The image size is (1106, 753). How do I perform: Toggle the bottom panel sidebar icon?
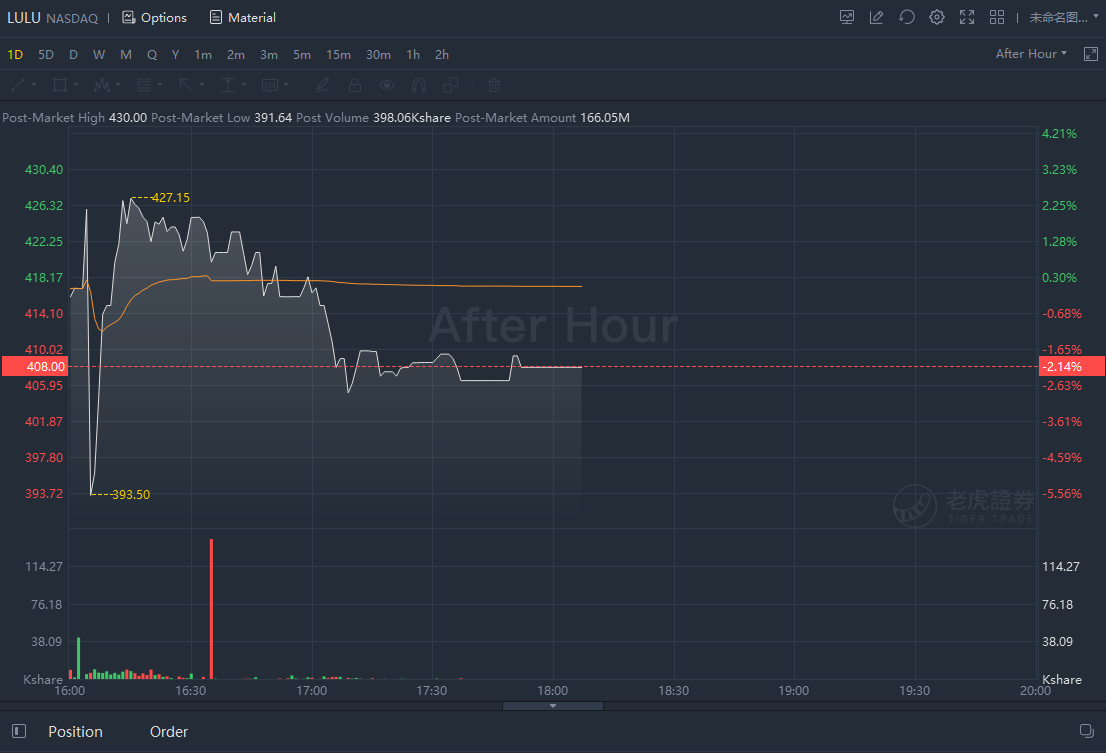coord(19,731)
